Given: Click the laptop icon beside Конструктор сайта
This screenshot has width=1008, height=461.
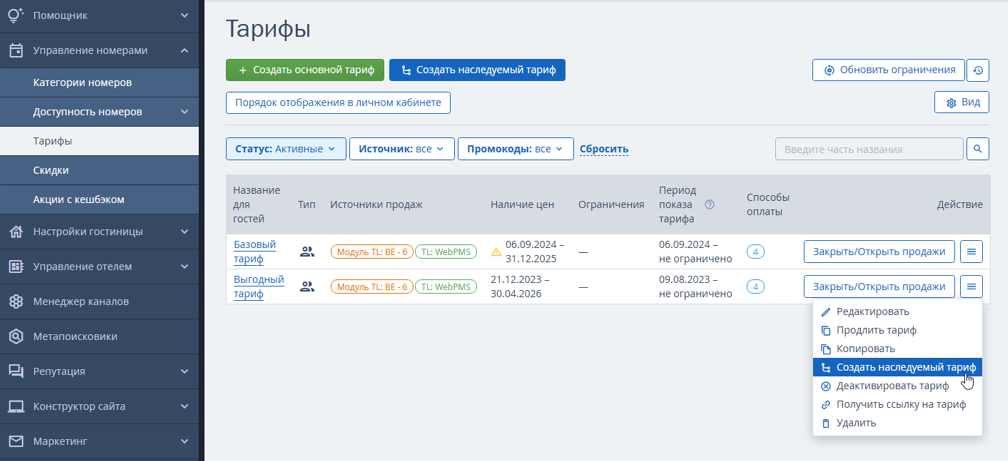Looking at the screenshot, I should point(16,406).
